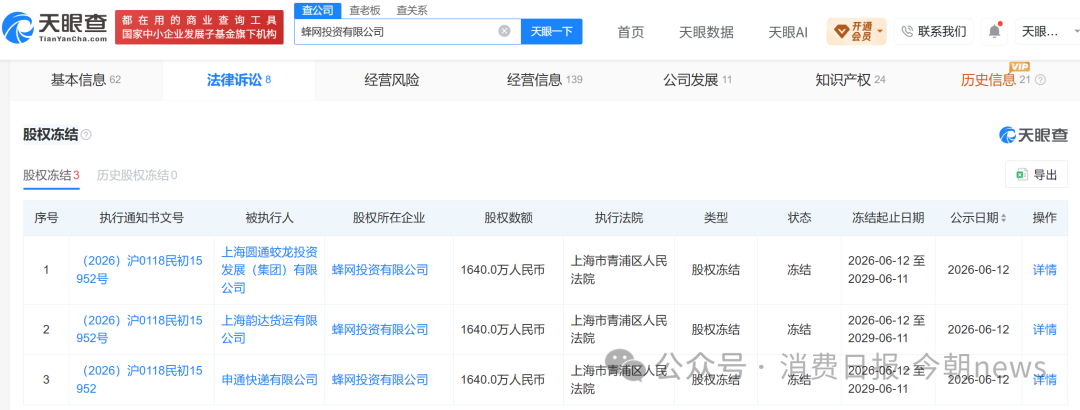Open the 开通会员 membership dropdown

[x=856, y=31]
